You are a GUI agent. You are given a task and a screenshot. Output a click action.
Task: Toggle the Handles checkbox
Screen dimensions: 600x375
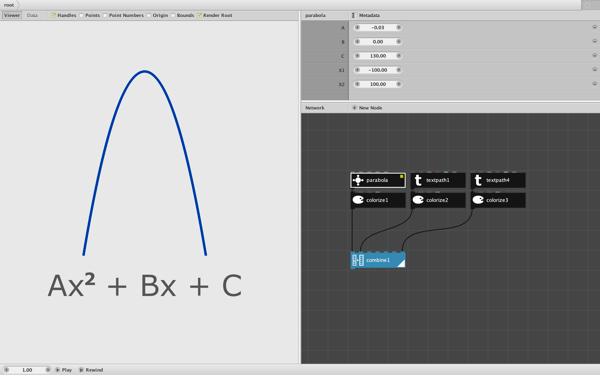tap(54, 15)
